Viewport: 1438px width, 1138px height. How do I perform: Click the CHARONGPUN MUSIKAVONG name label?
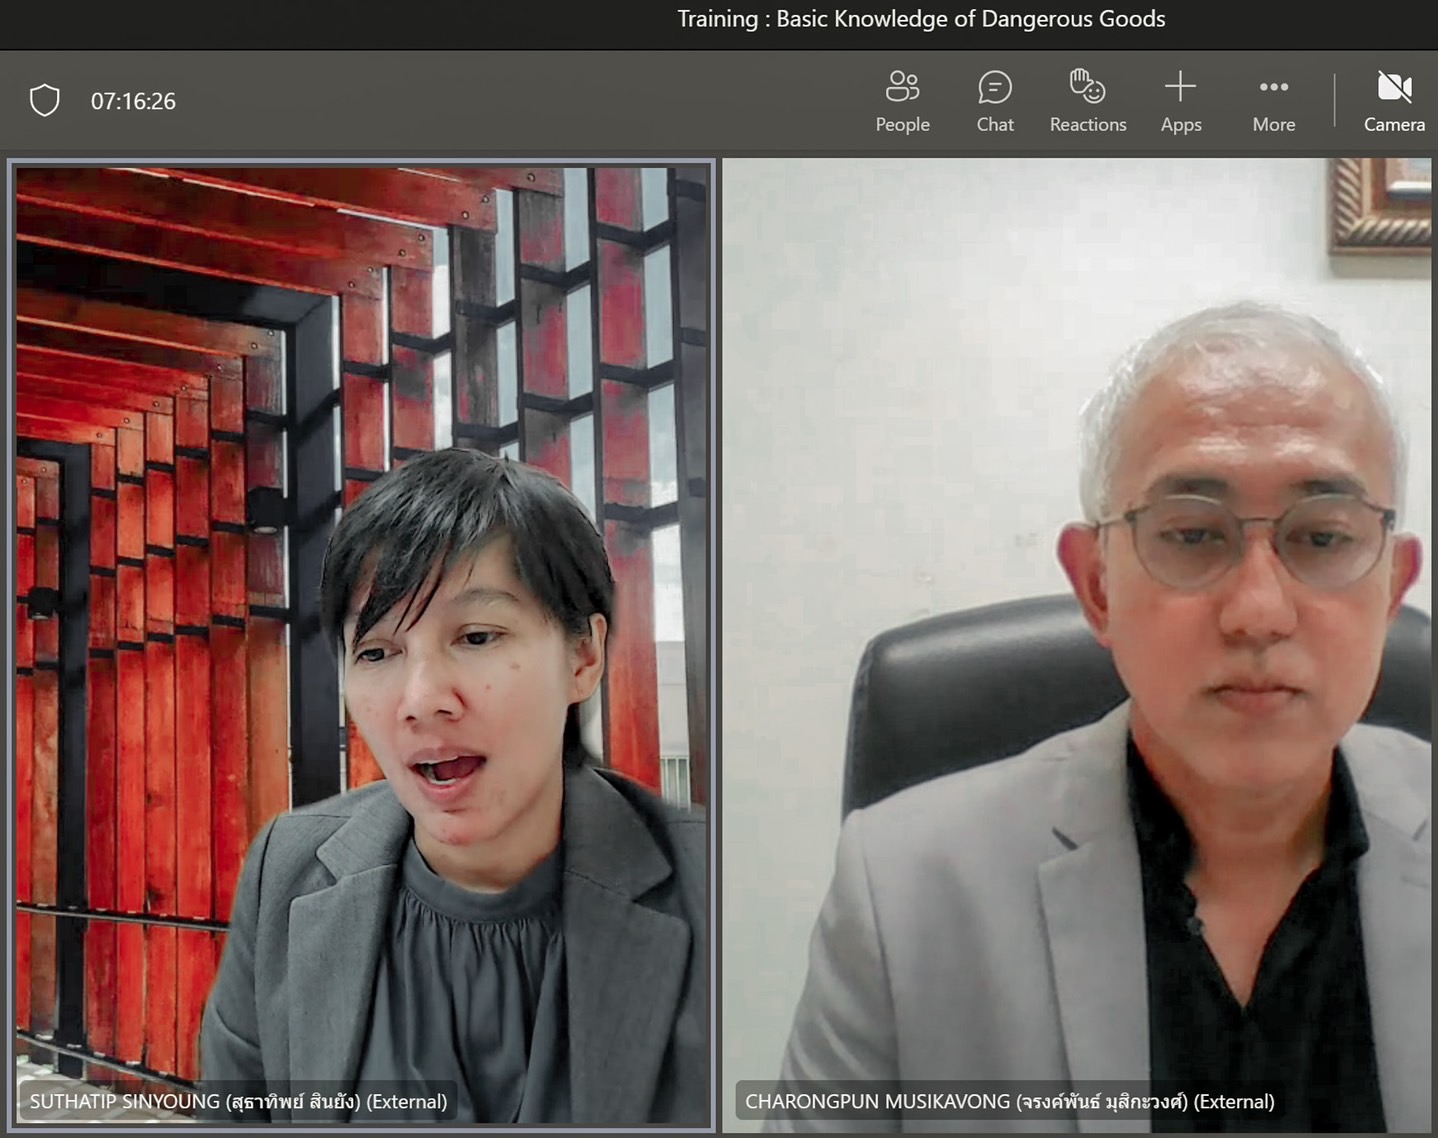tap(1010, 1101)
